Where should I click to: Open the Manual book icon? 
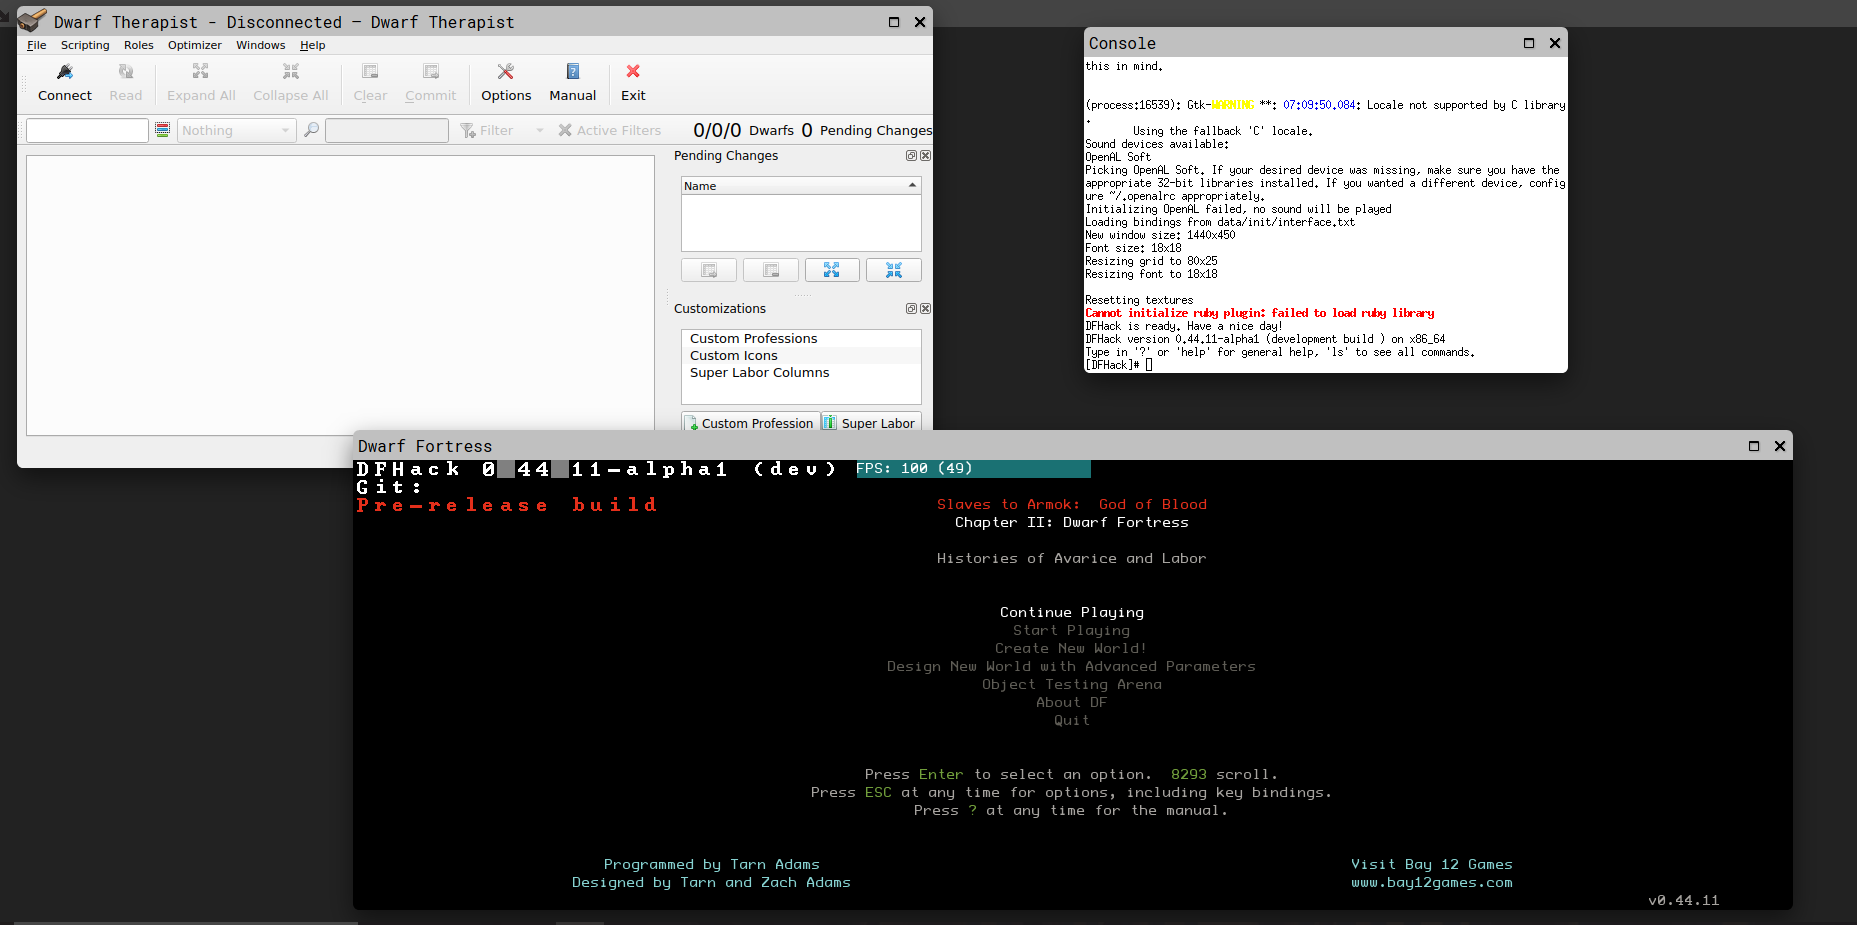coord(573,72)
